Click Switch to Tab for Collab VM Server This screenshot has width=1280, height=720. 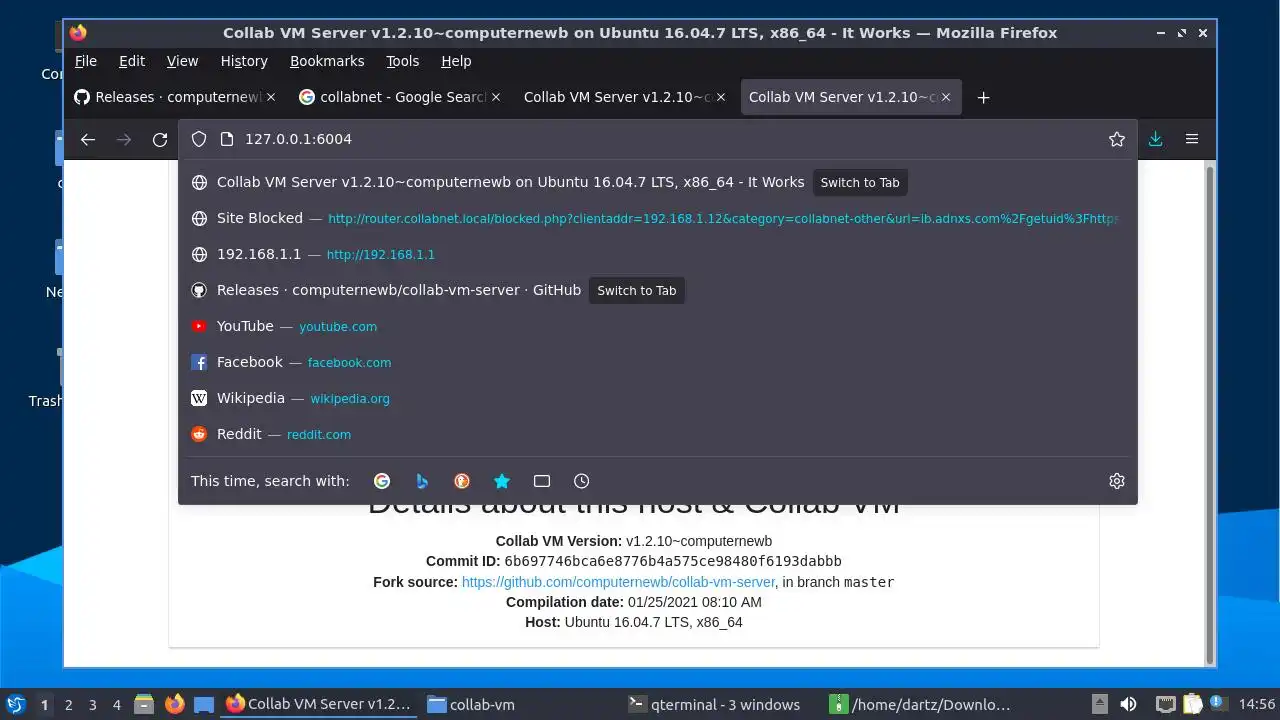pos(860,182)
